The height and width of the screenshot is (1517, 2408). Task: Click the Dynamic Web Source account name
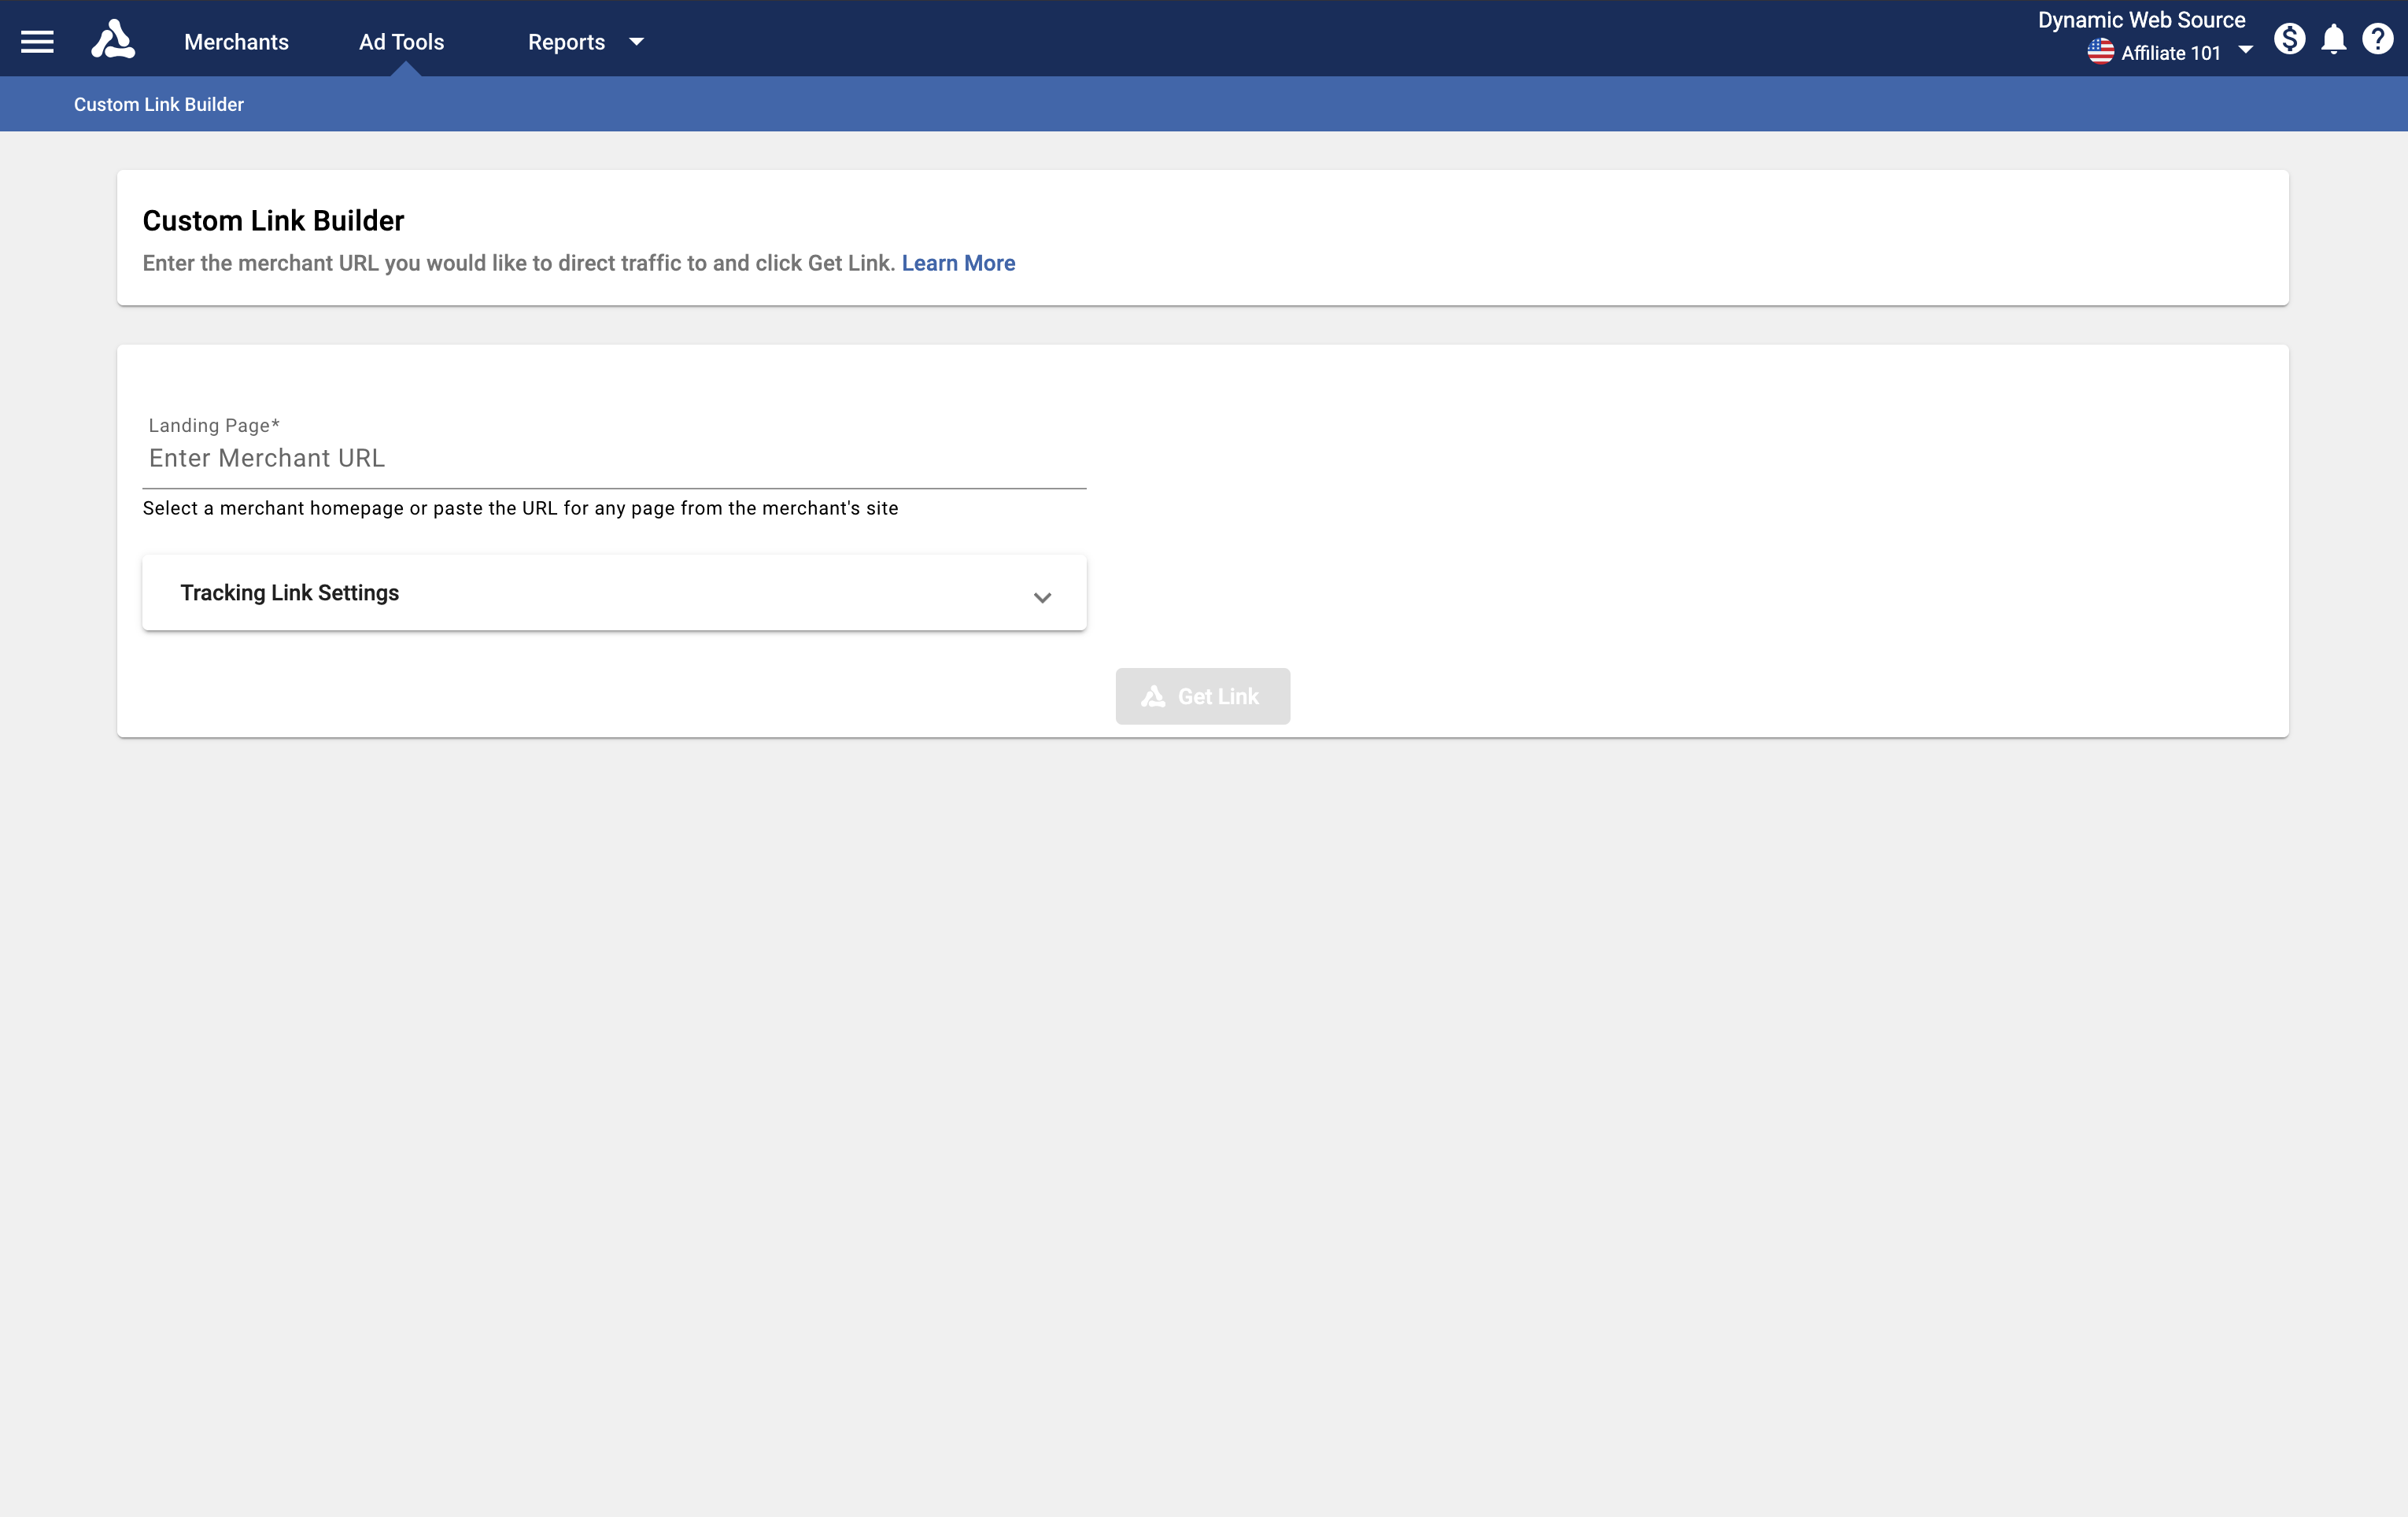coord(2141,20)
